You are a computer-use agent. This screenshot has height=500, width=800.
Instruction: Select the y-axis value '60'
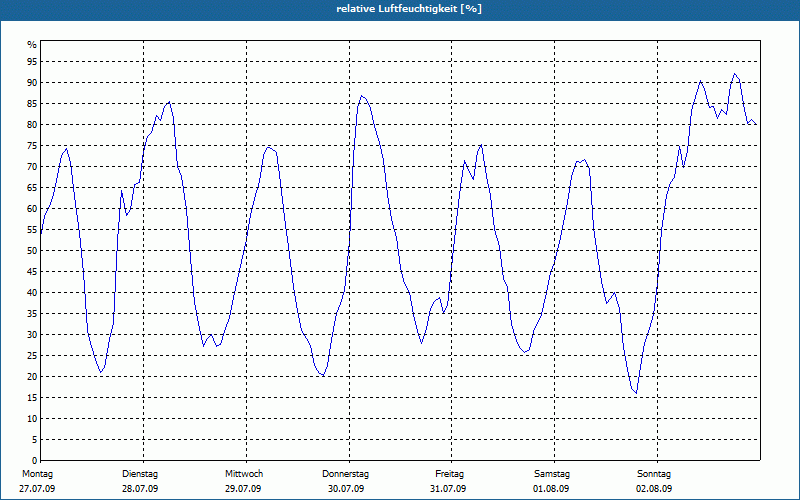(32, 209)
